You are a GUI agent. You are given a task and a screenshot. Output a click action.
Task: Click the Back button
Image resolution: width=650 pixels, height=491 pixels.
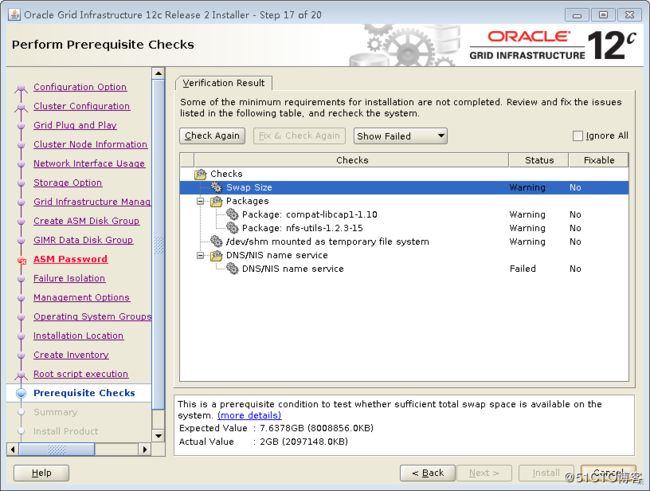click(428, 473)
